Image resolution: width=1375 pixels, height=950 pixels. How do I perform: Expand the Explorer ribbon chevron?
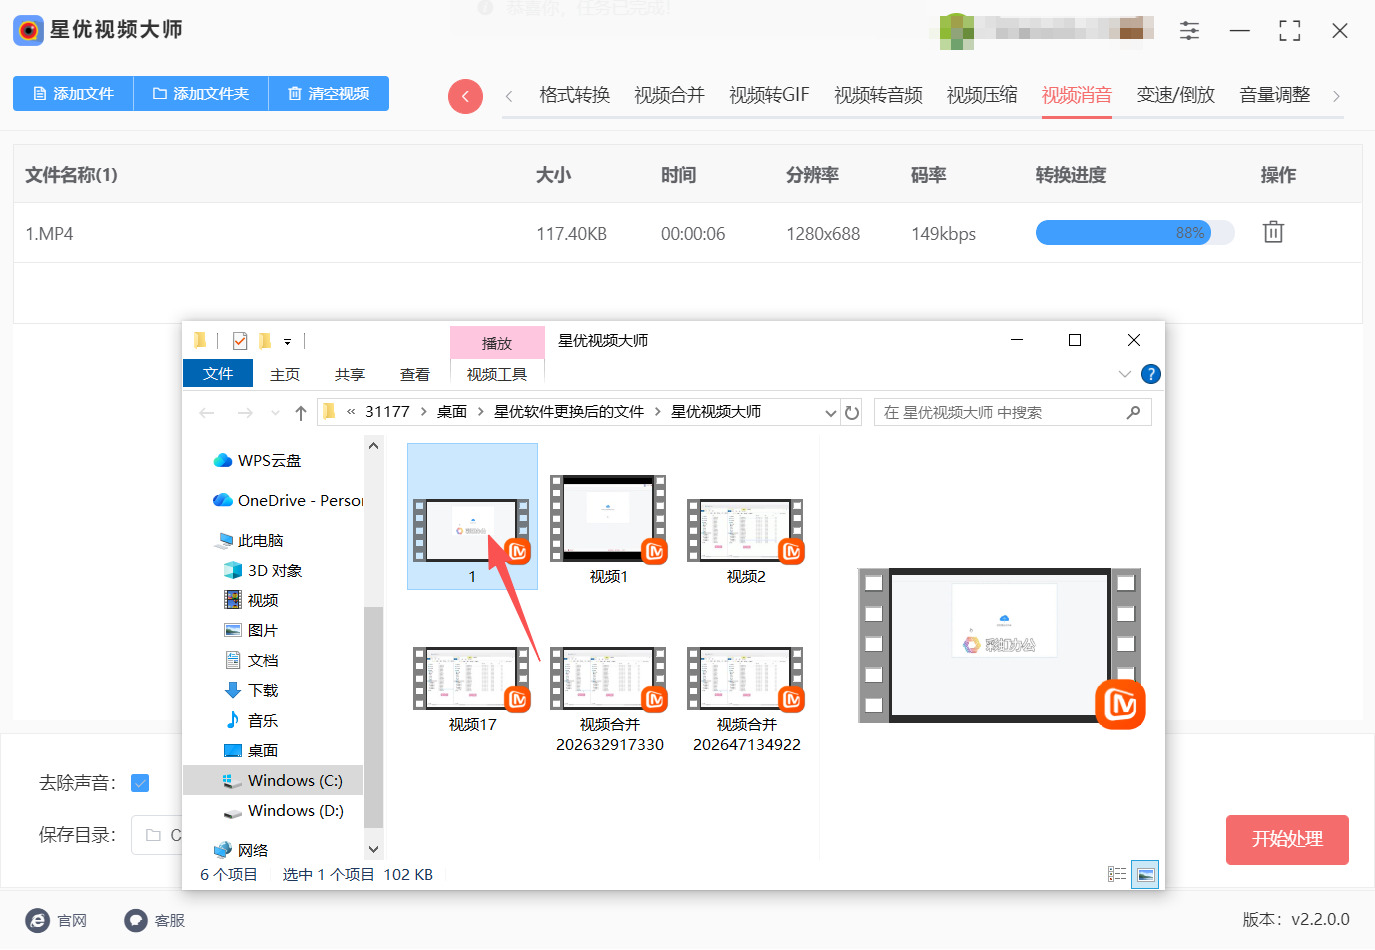coord(1125,374)
